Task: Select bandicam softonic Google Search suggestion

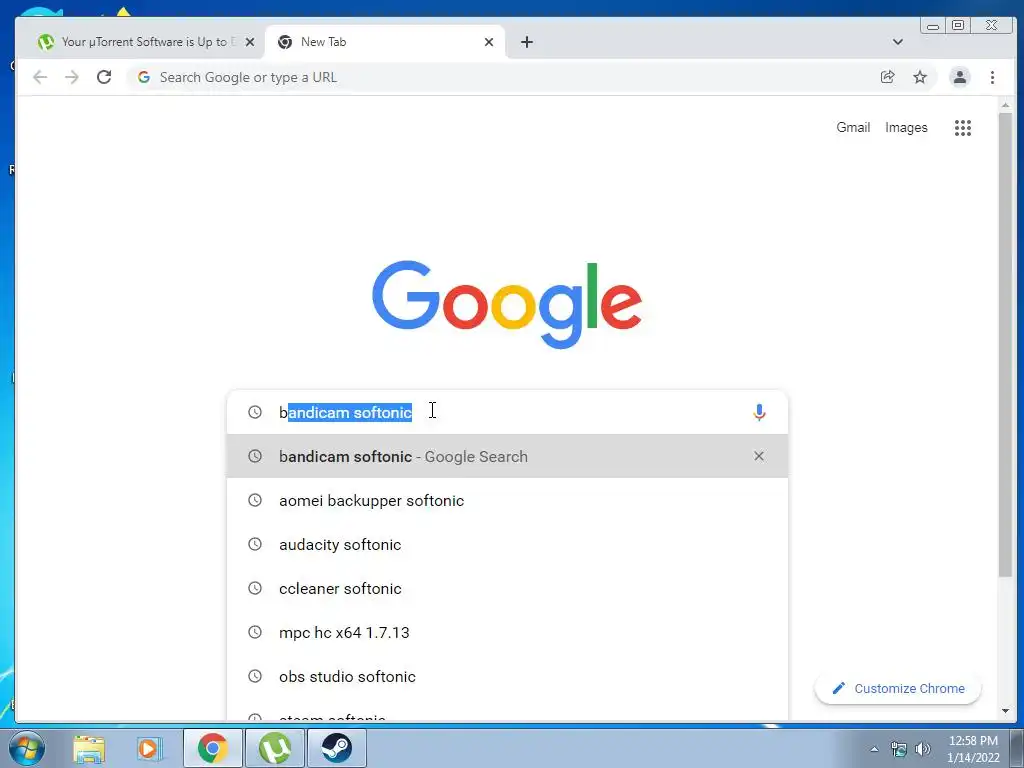Action: [507, 456]
